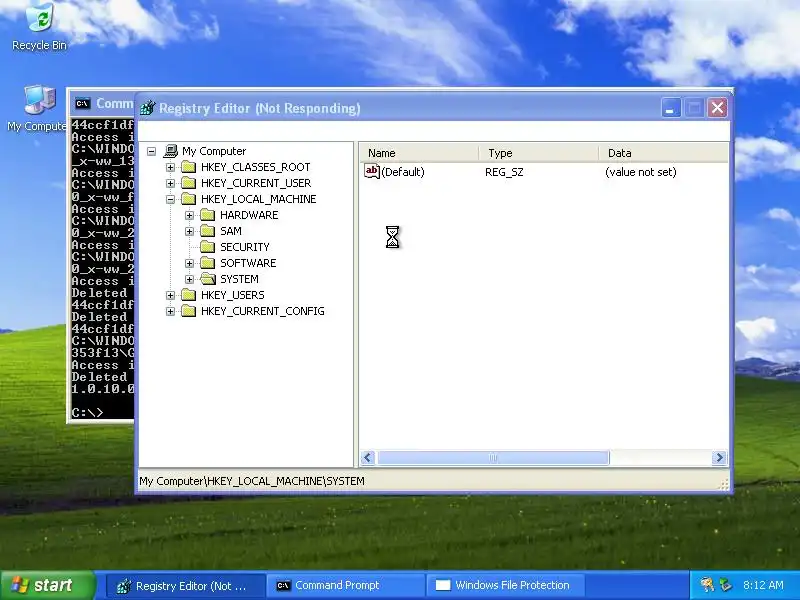This screenshot has height=600, width=800.
Task: Switch to Command Prompt taskbar button
Action: click(x=346, y=586)
